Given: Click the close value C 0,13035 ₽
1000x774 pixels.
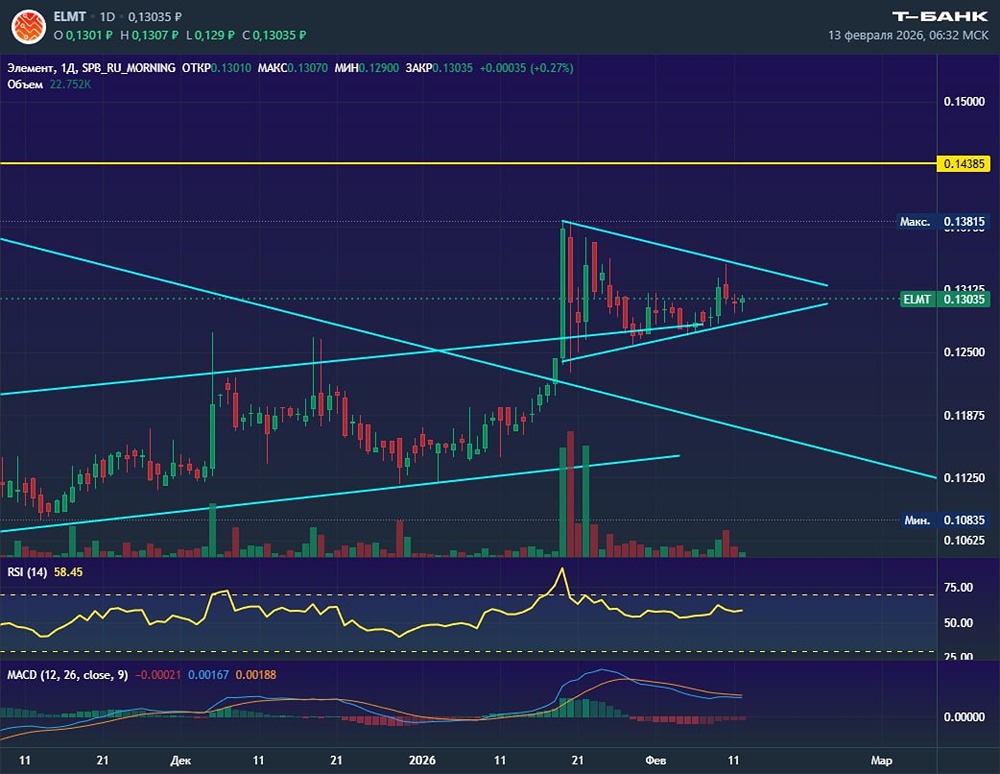Looking at the screenshot, I should point(274,35).
